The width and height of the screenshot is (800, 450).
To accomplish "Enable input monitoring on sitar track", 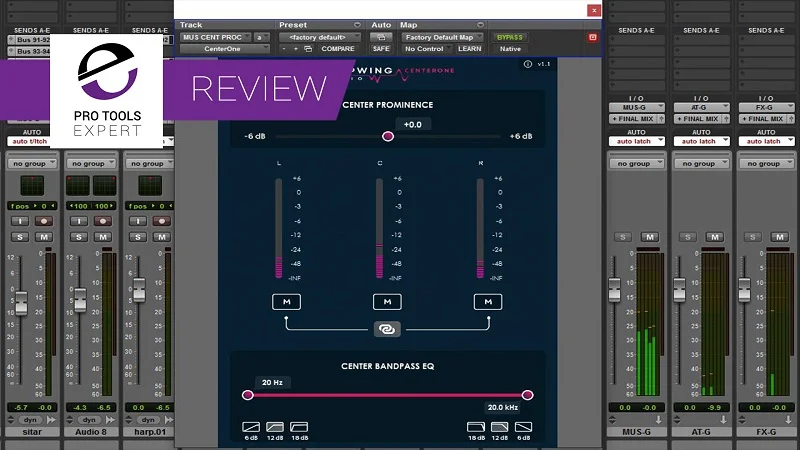I will [20, 221].
